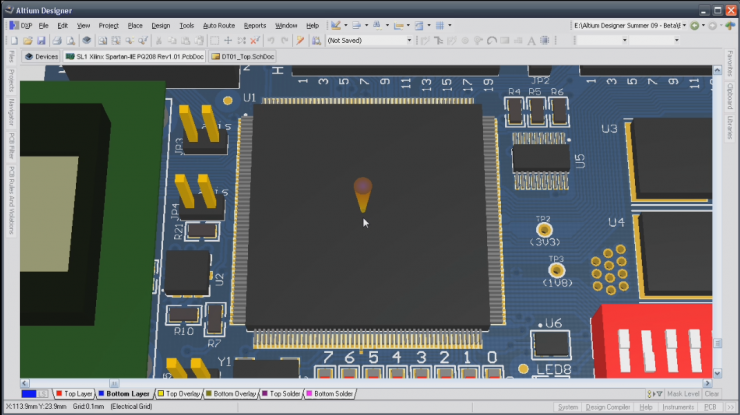The width and height of the screenshot is (740, 415).
Task: Open the Auto Route menu
Action: point(218,25)
